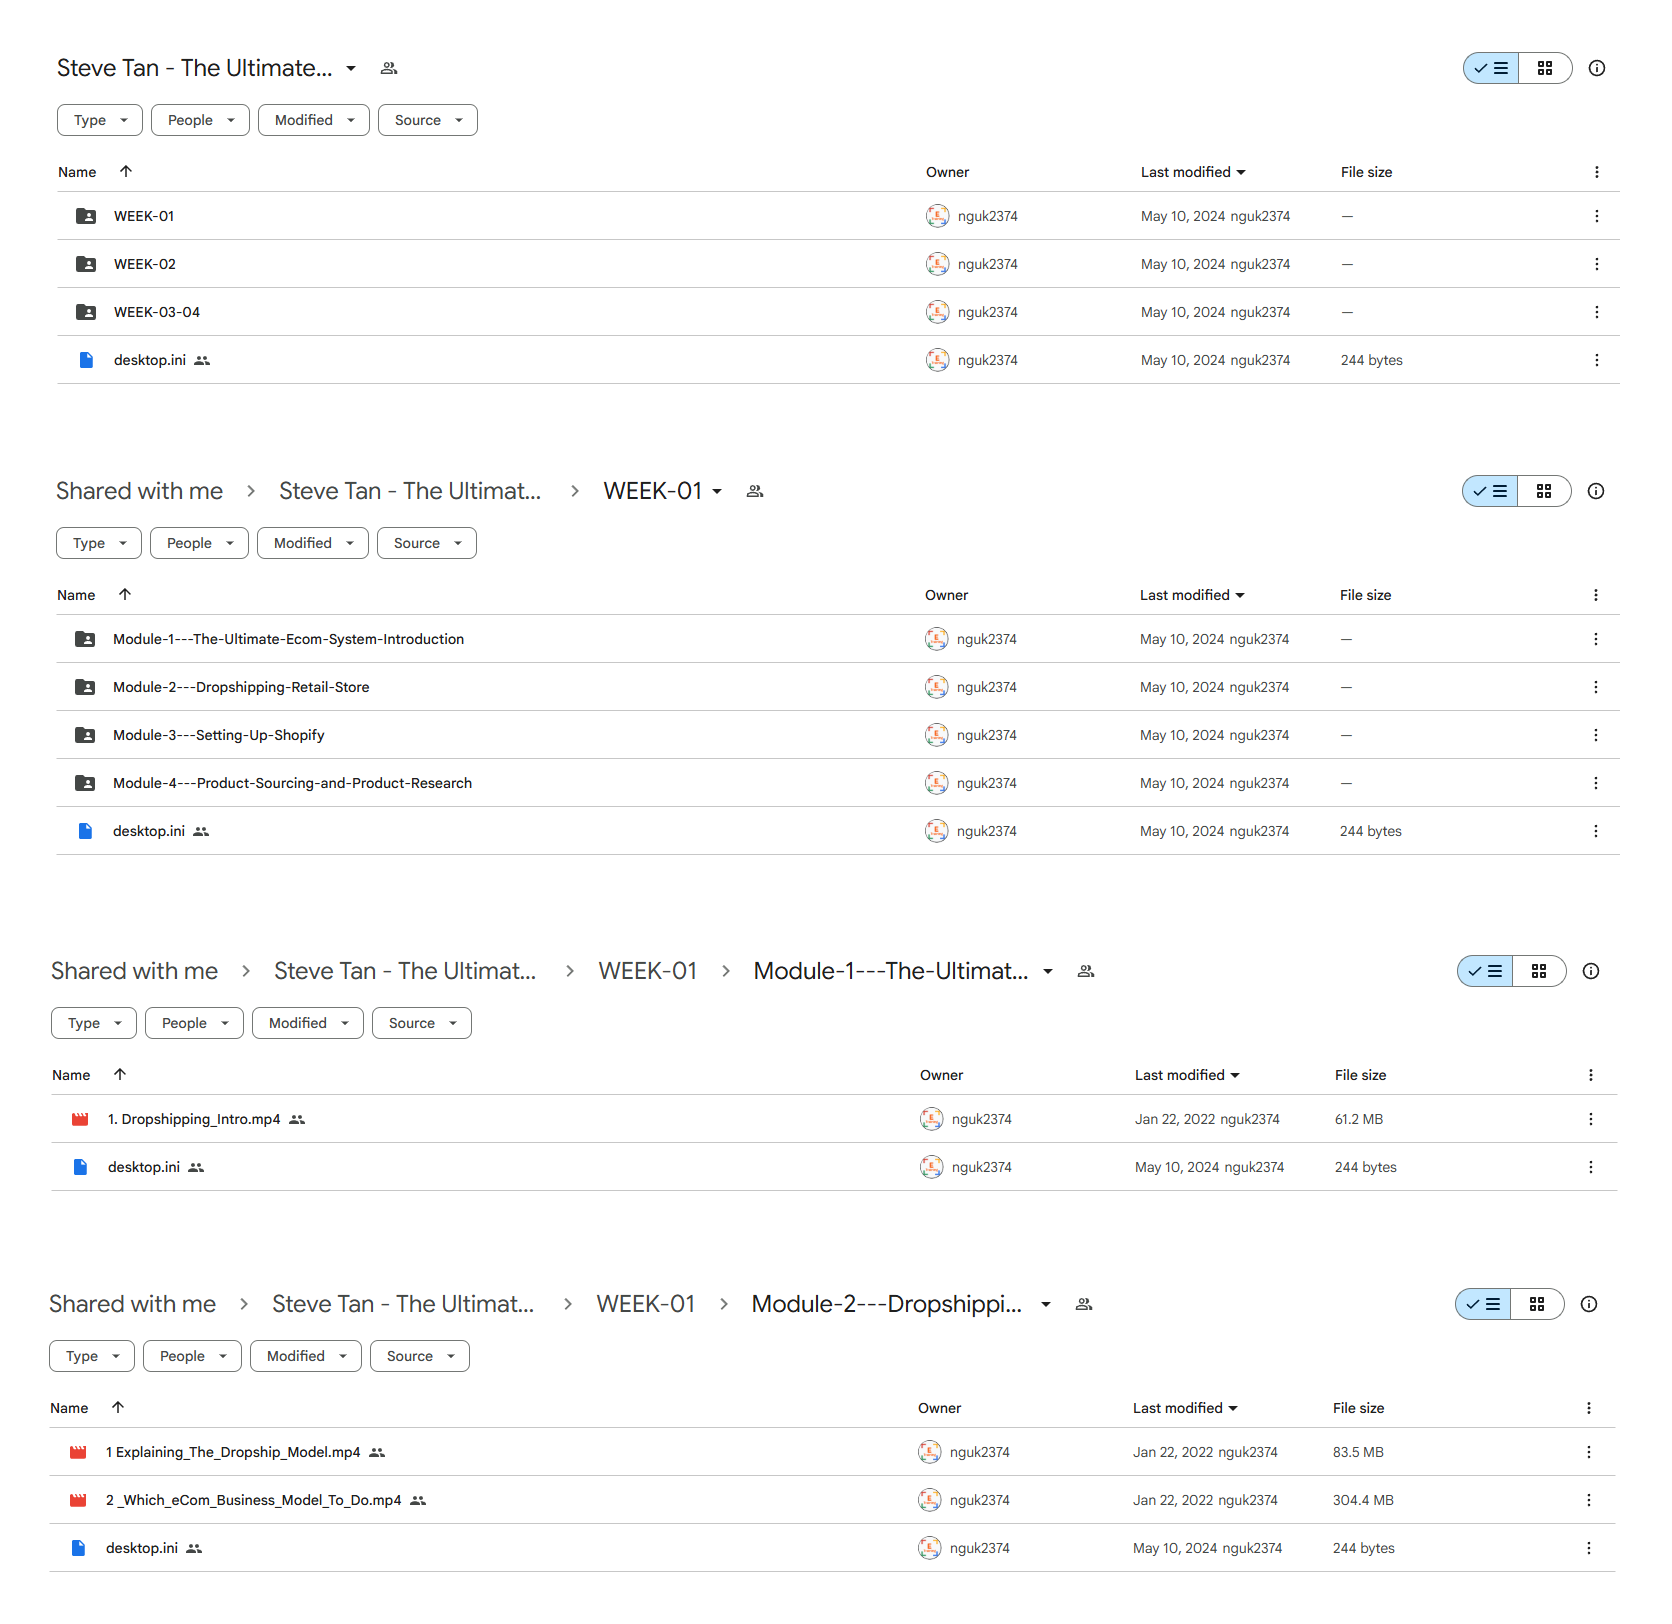
Task: Open more actions for the WEEK-02 row
Action: point(1596,264)
